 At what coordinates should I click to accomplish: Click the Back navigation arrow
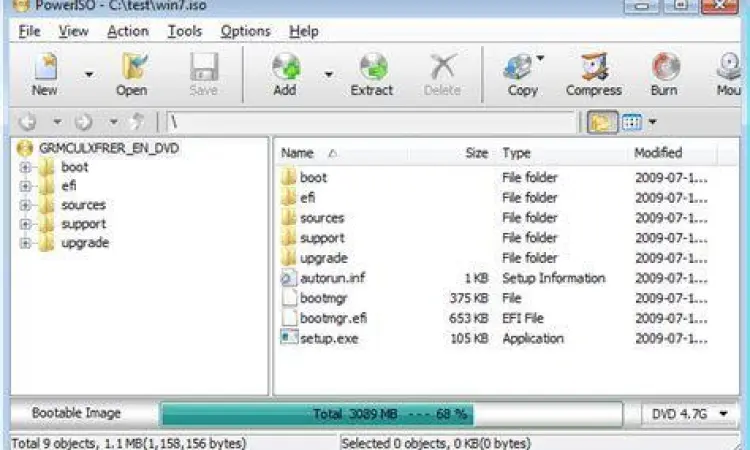28,122
